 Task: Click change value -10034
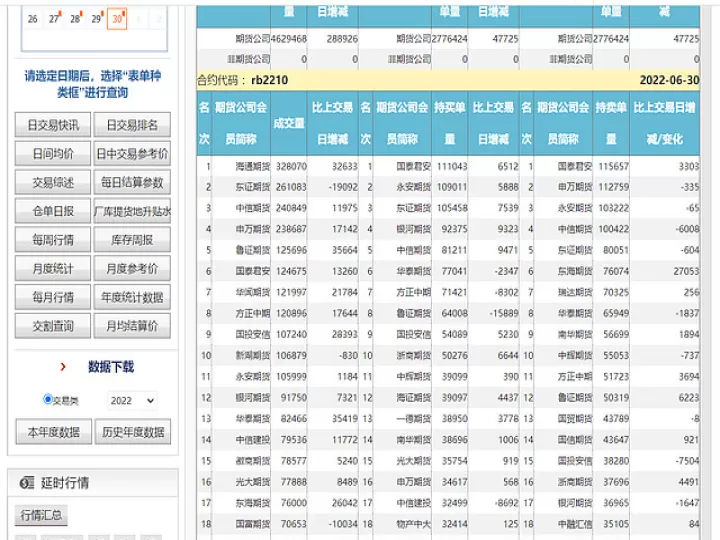[x=343, y=524]
